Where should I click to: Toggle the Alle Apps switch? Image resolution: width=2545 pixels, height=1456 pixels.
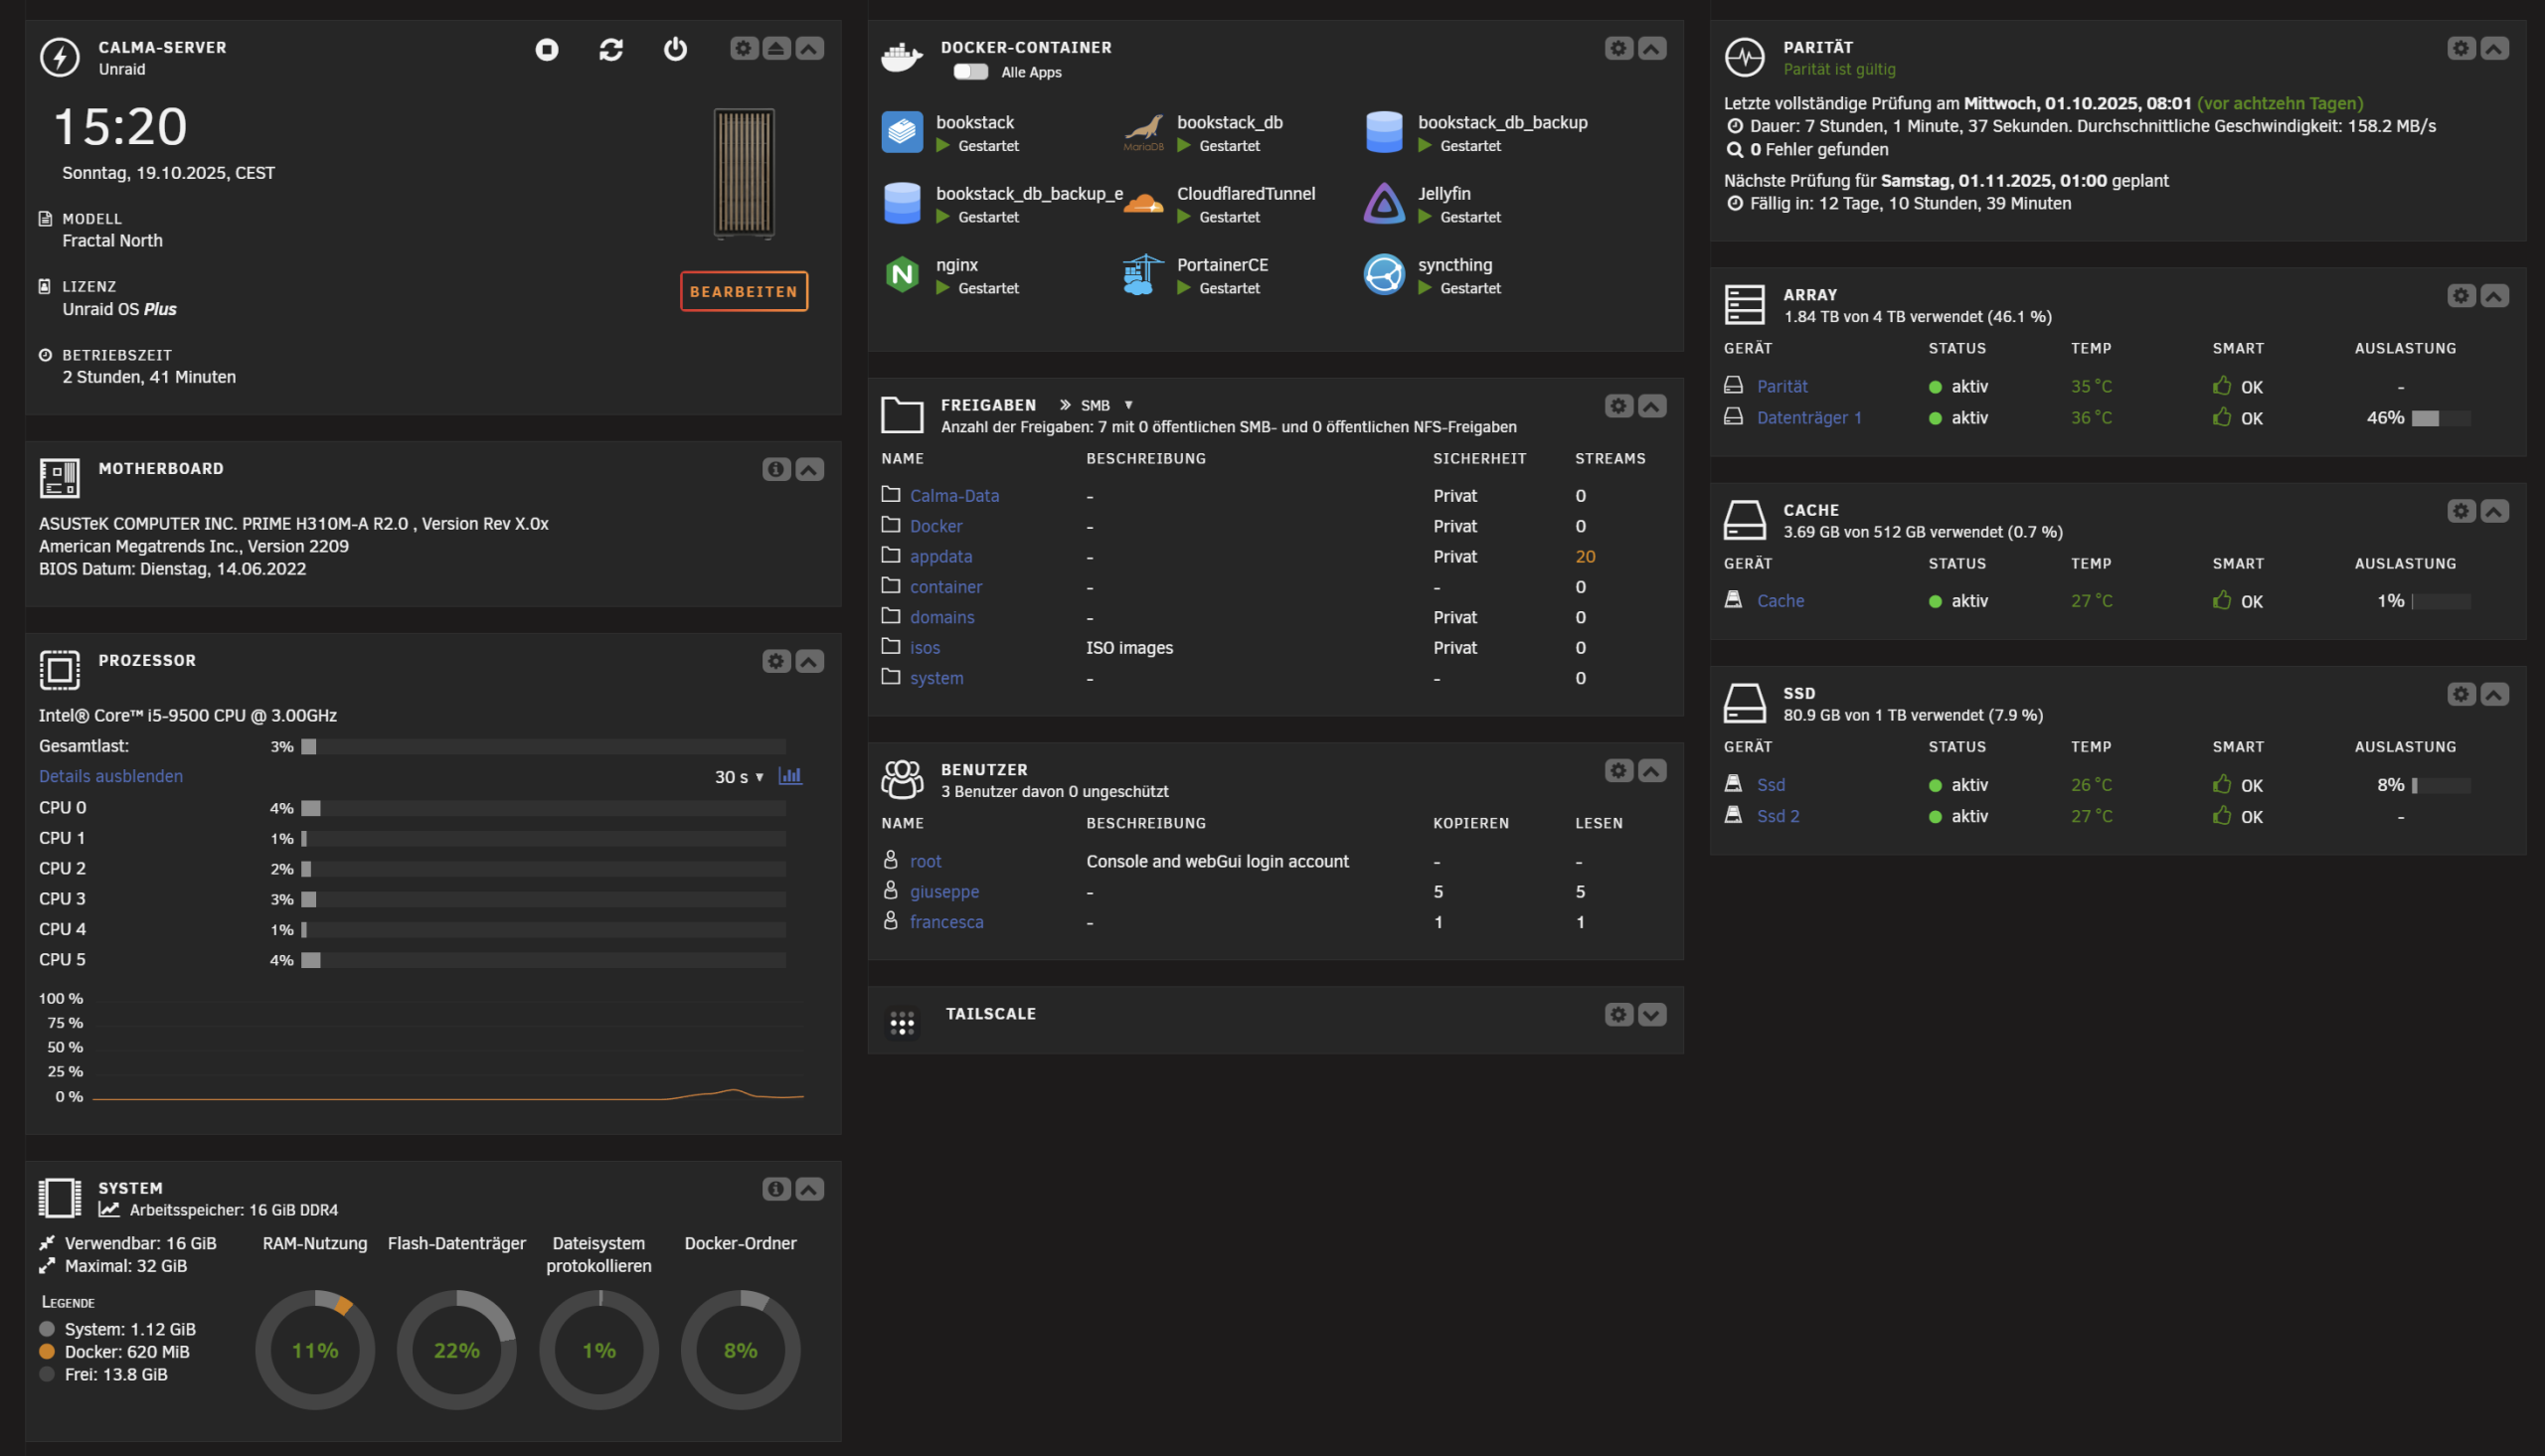[970, 72]
